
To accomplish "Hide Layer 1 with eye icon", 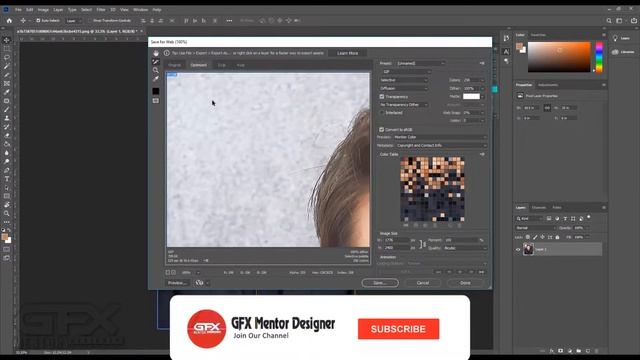I will coord(518,249).
